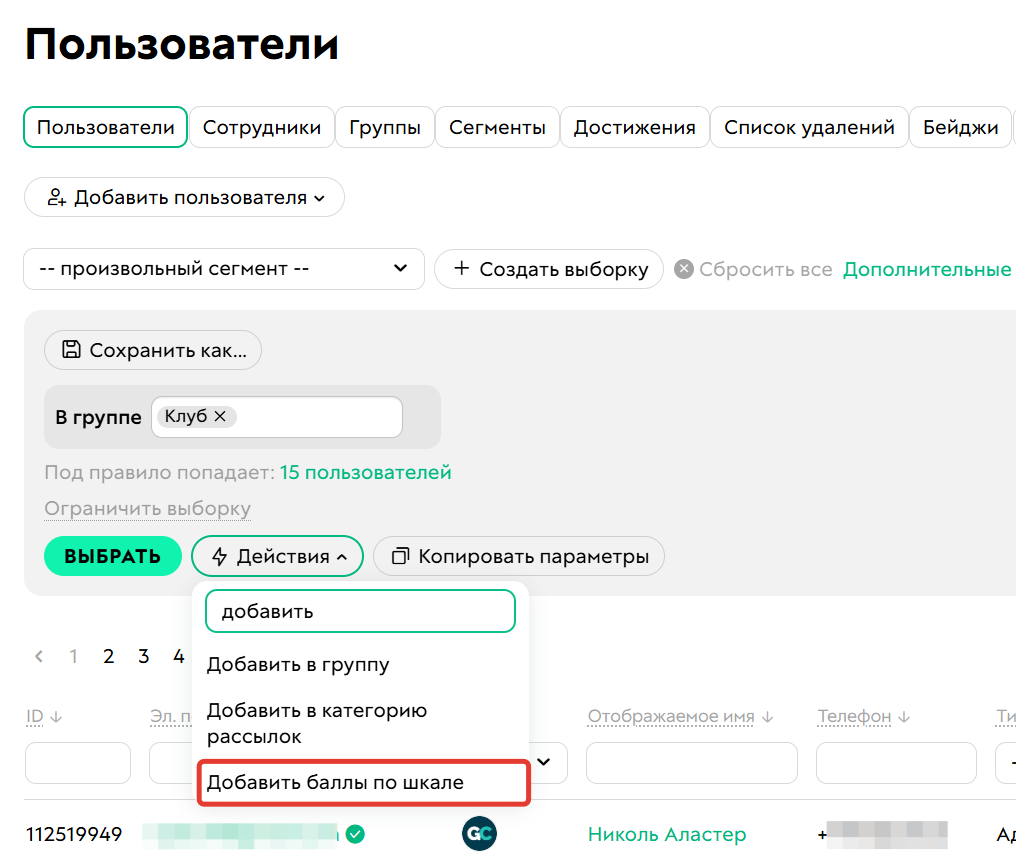Expand the "Добавить пользователя" dropdown
Image resolution: width=1016 pixels, height=866 pixels.
pyautogui.click(x=320, y=197)
